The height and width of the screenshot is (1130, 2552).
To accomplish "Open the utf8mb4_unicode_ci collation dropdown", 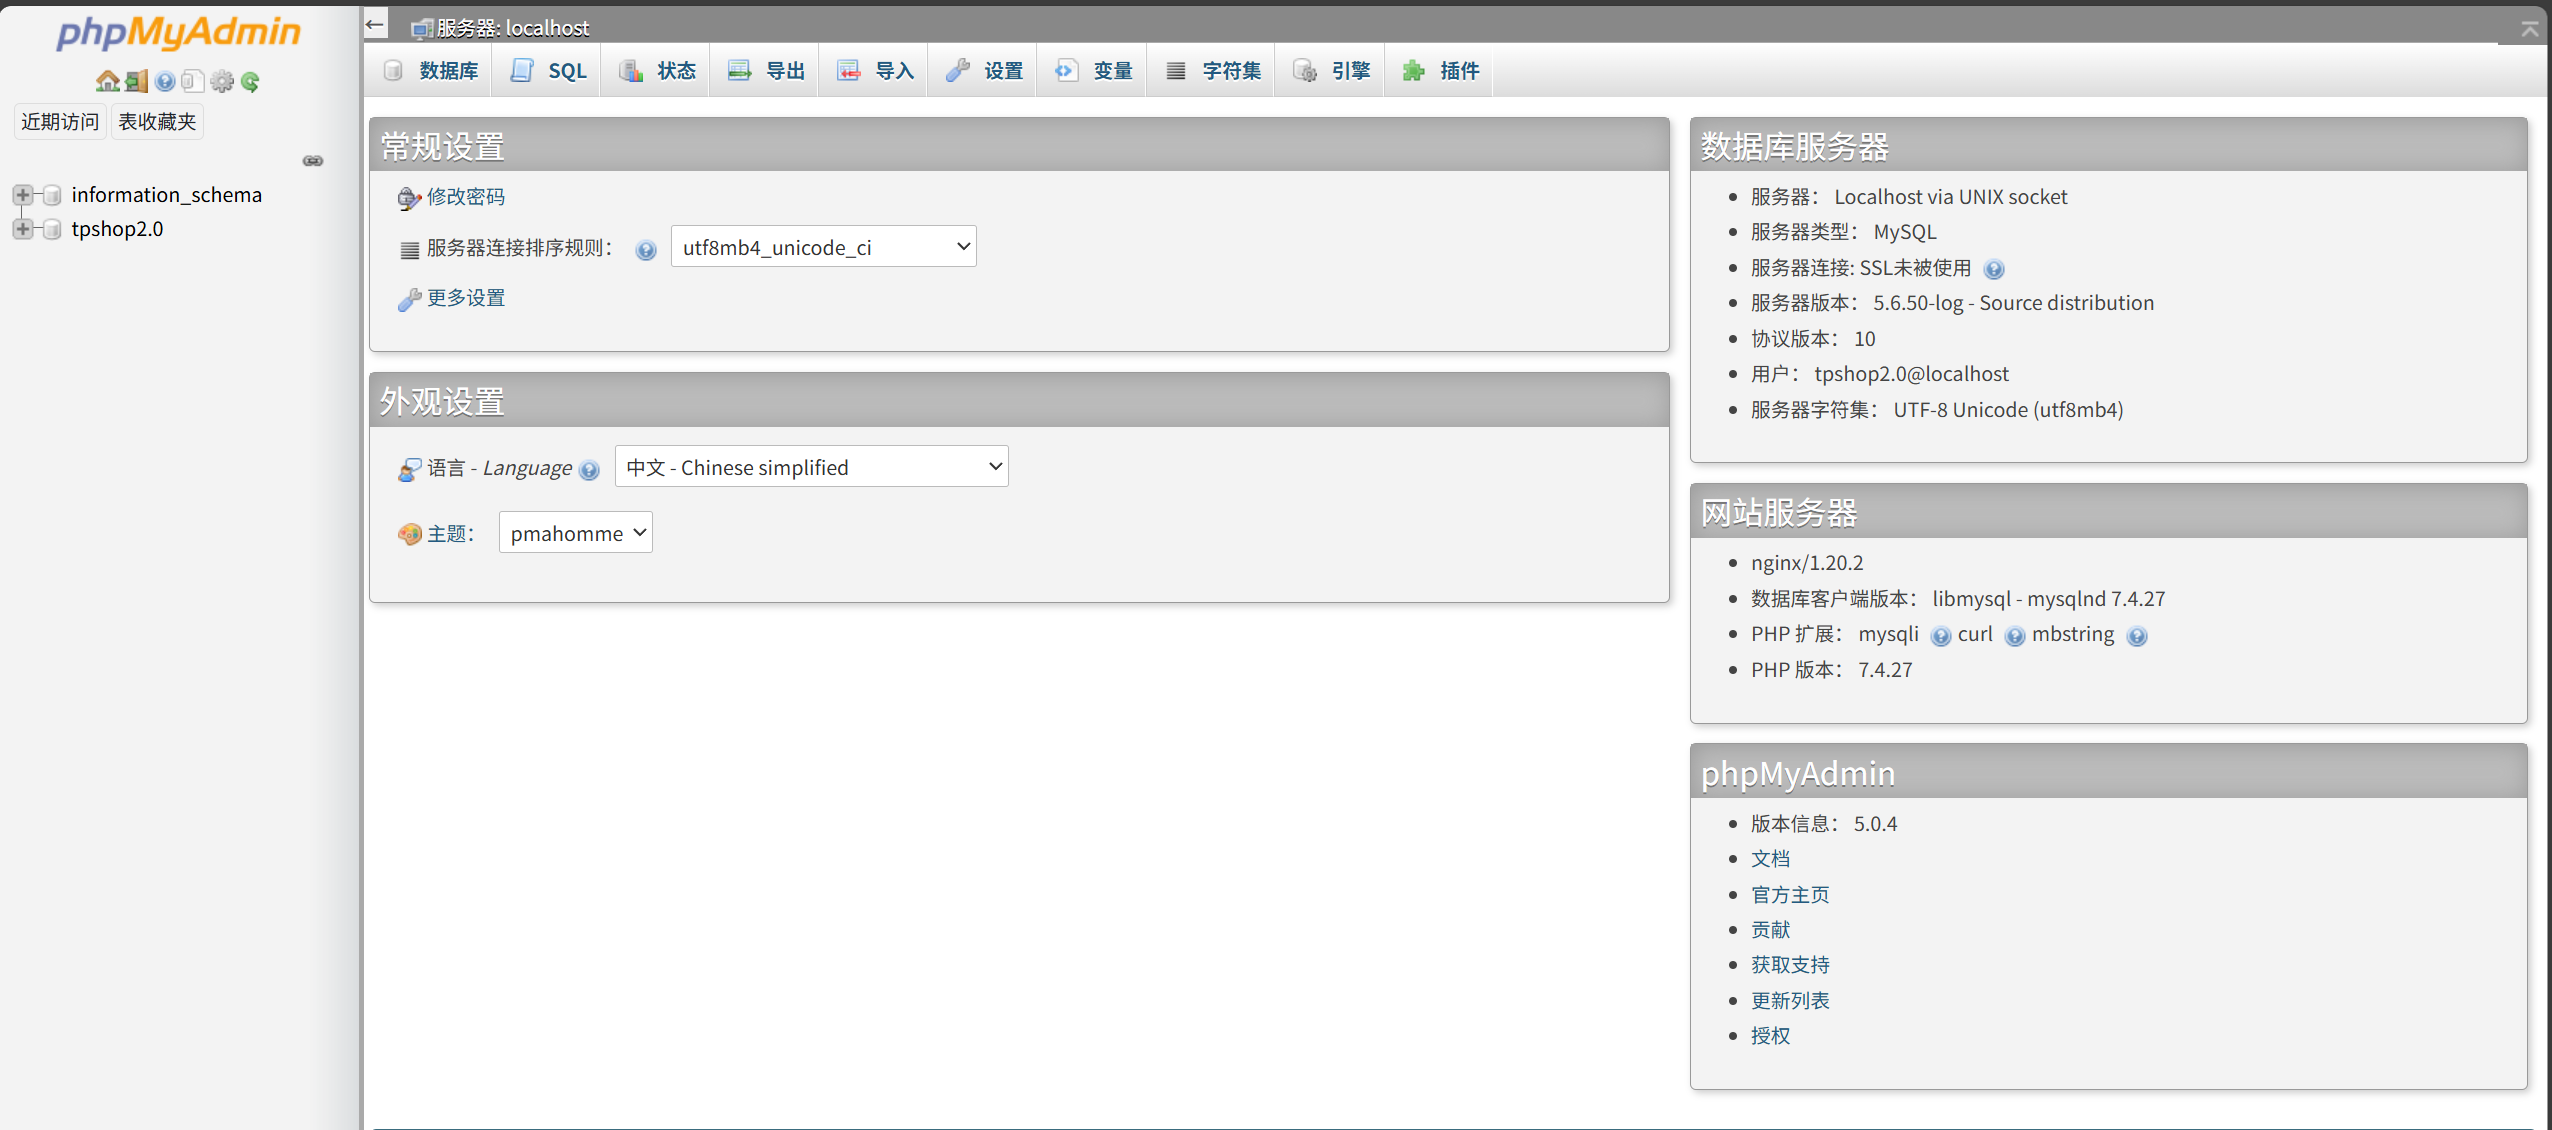I will pos(823,247).
